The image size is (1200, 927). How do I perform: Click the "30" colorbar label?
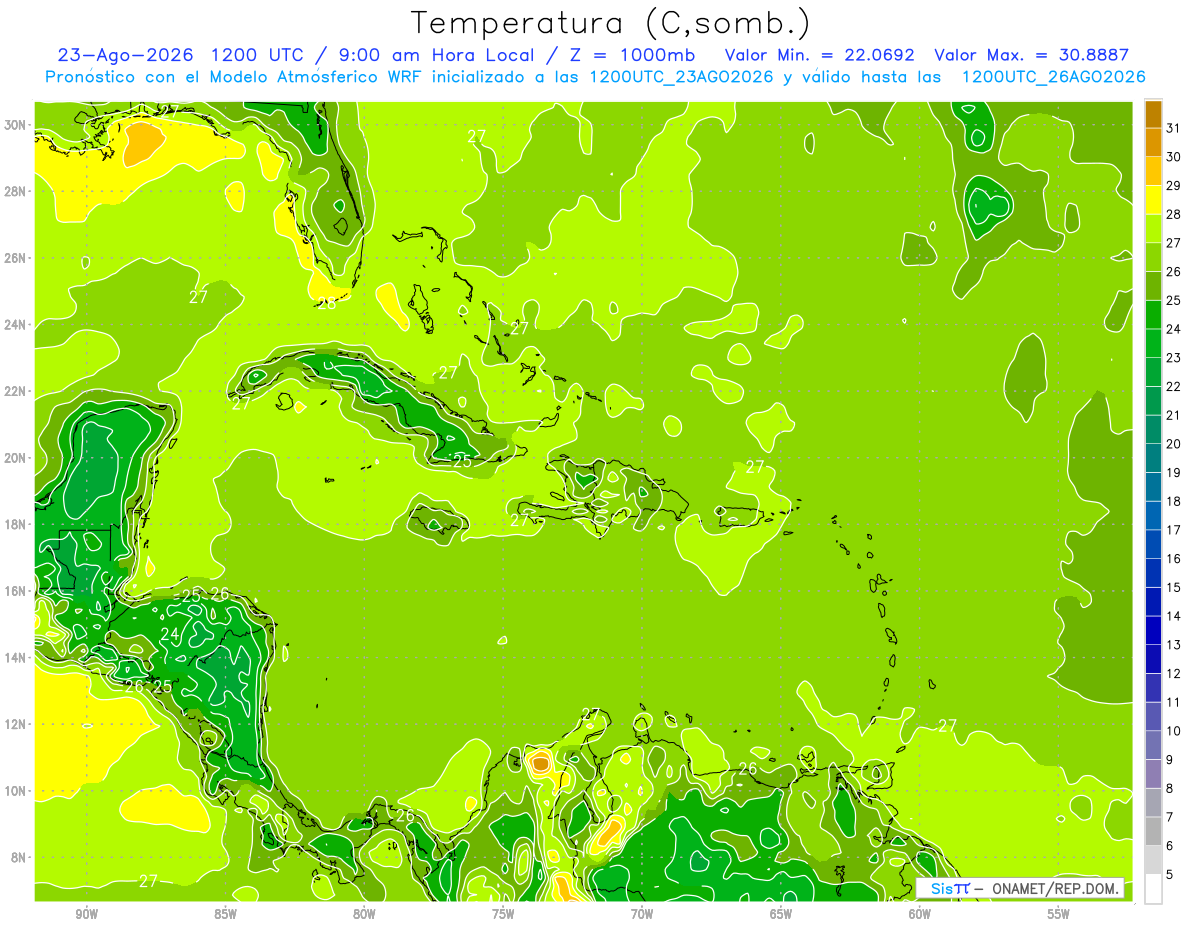[x=1174, y=157]
